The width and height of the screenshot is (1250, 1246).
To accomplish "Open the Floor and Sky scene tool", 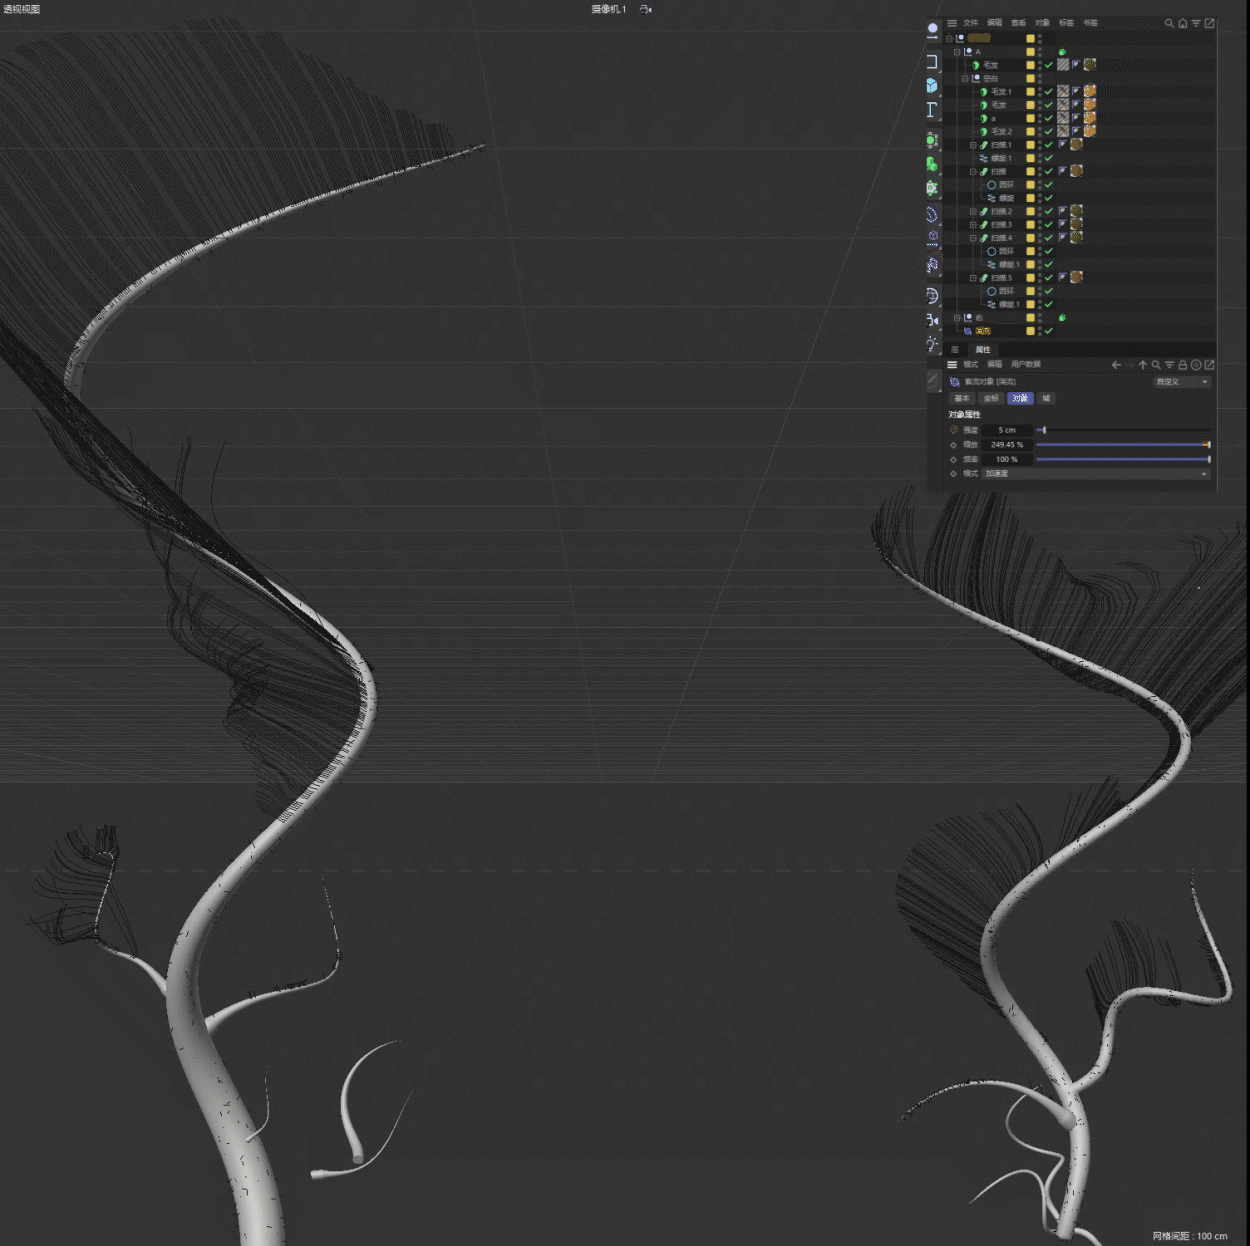I will tap(931, 295).
